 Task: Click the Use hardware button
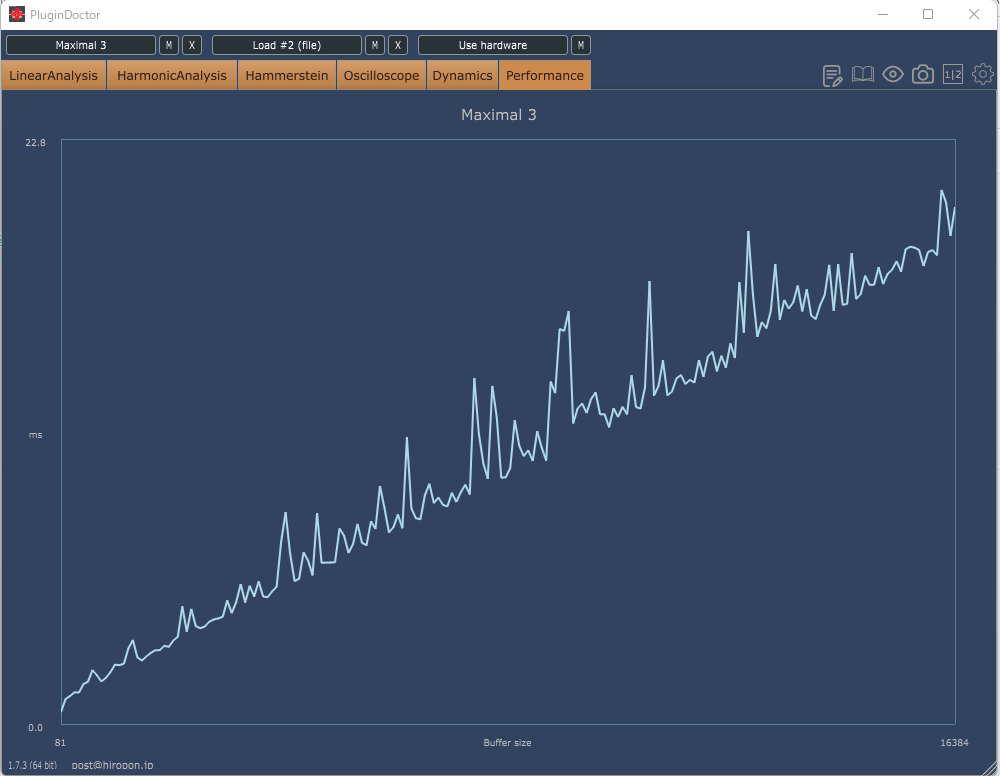(493, 45)
